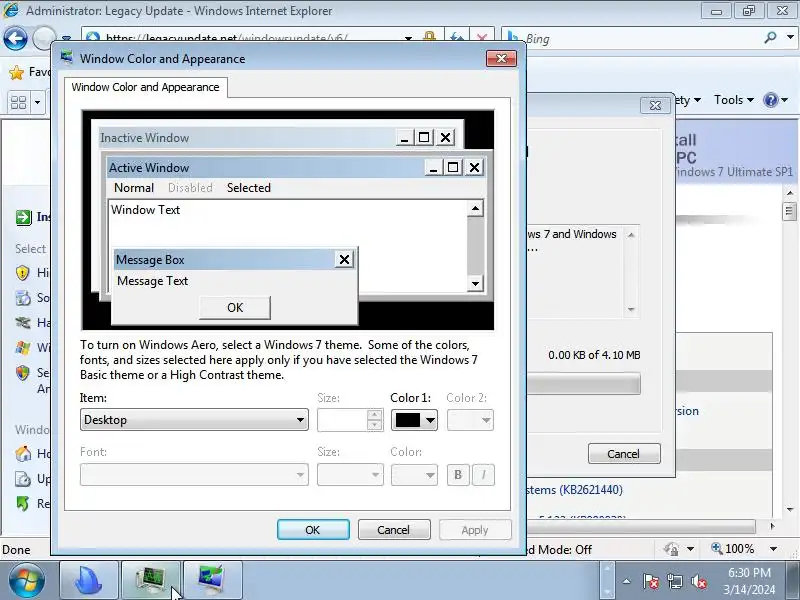Click the green install arrow icon in sidebar
800x600 pixels.
click(x=23, y=217)
